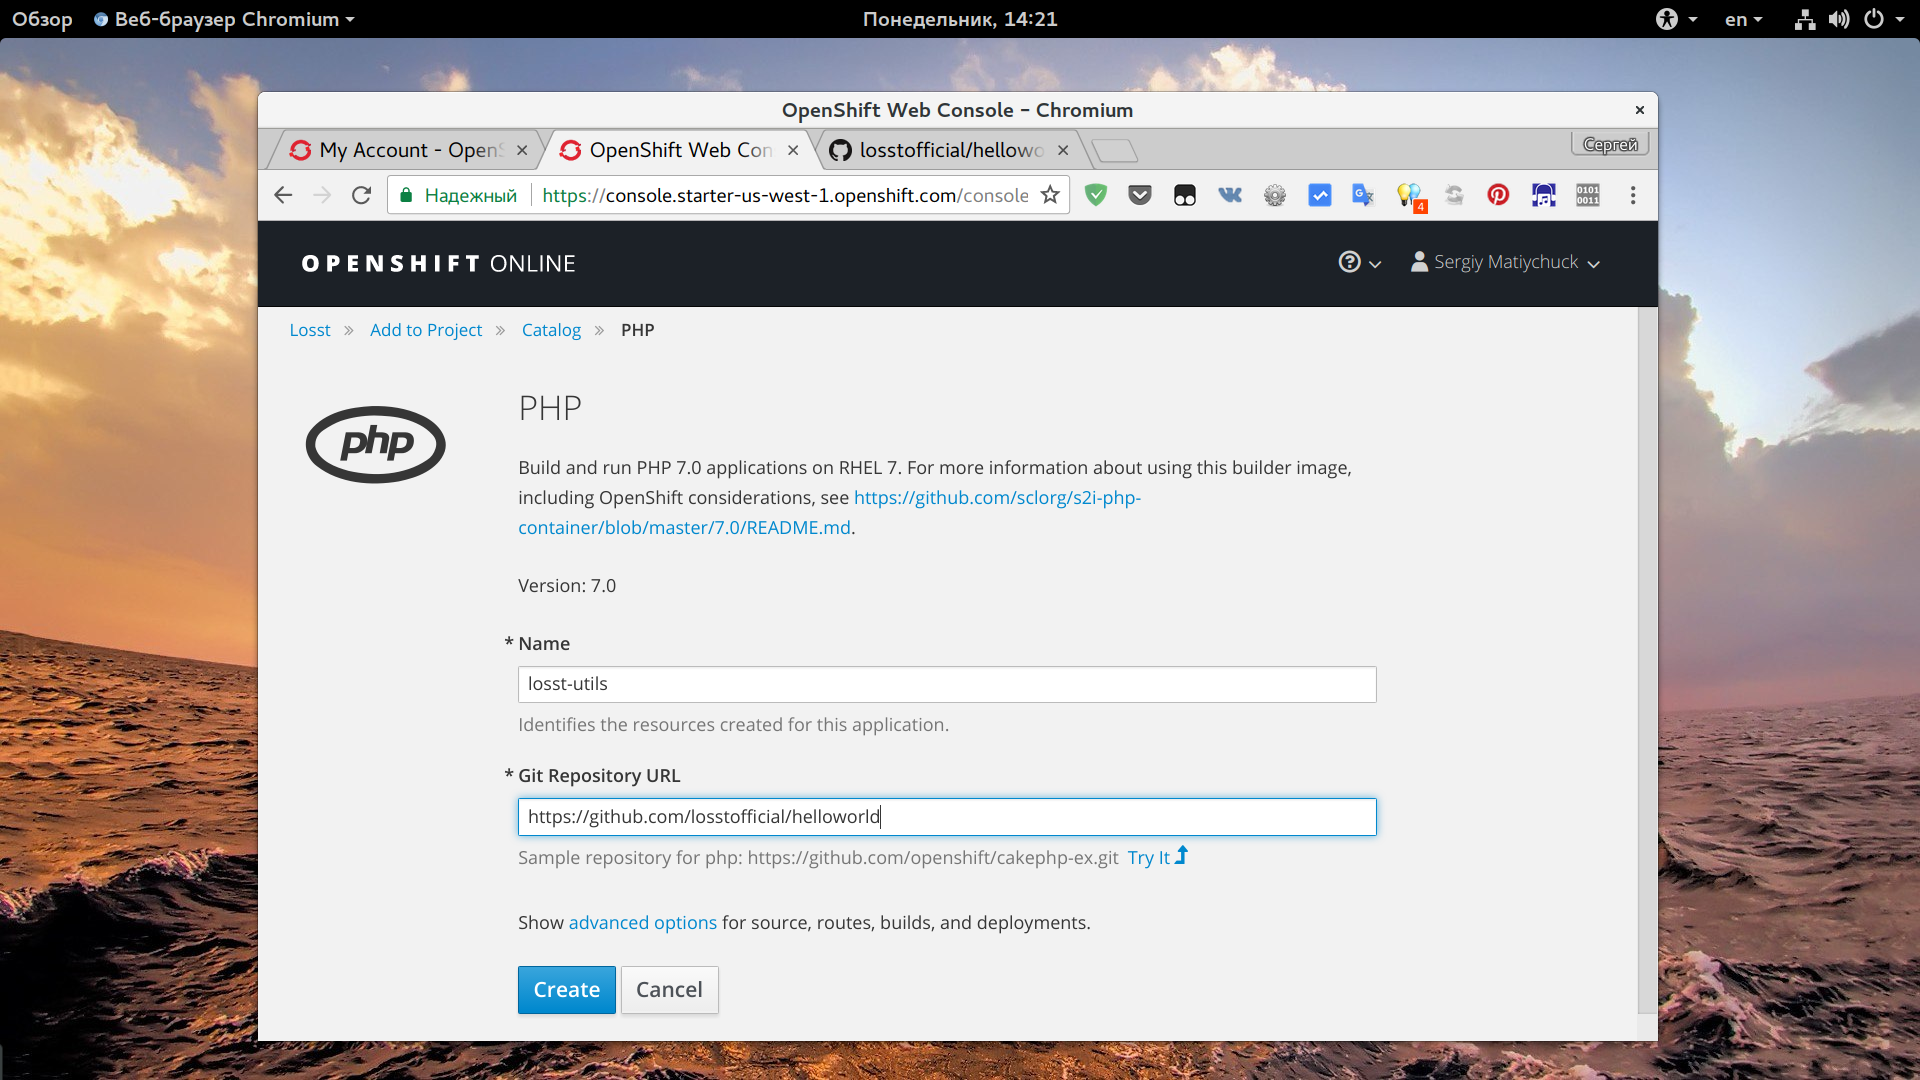This screenshot has height=1080, width=1920.
Task: Click the blue Create button
Action: tap(566, 990)
